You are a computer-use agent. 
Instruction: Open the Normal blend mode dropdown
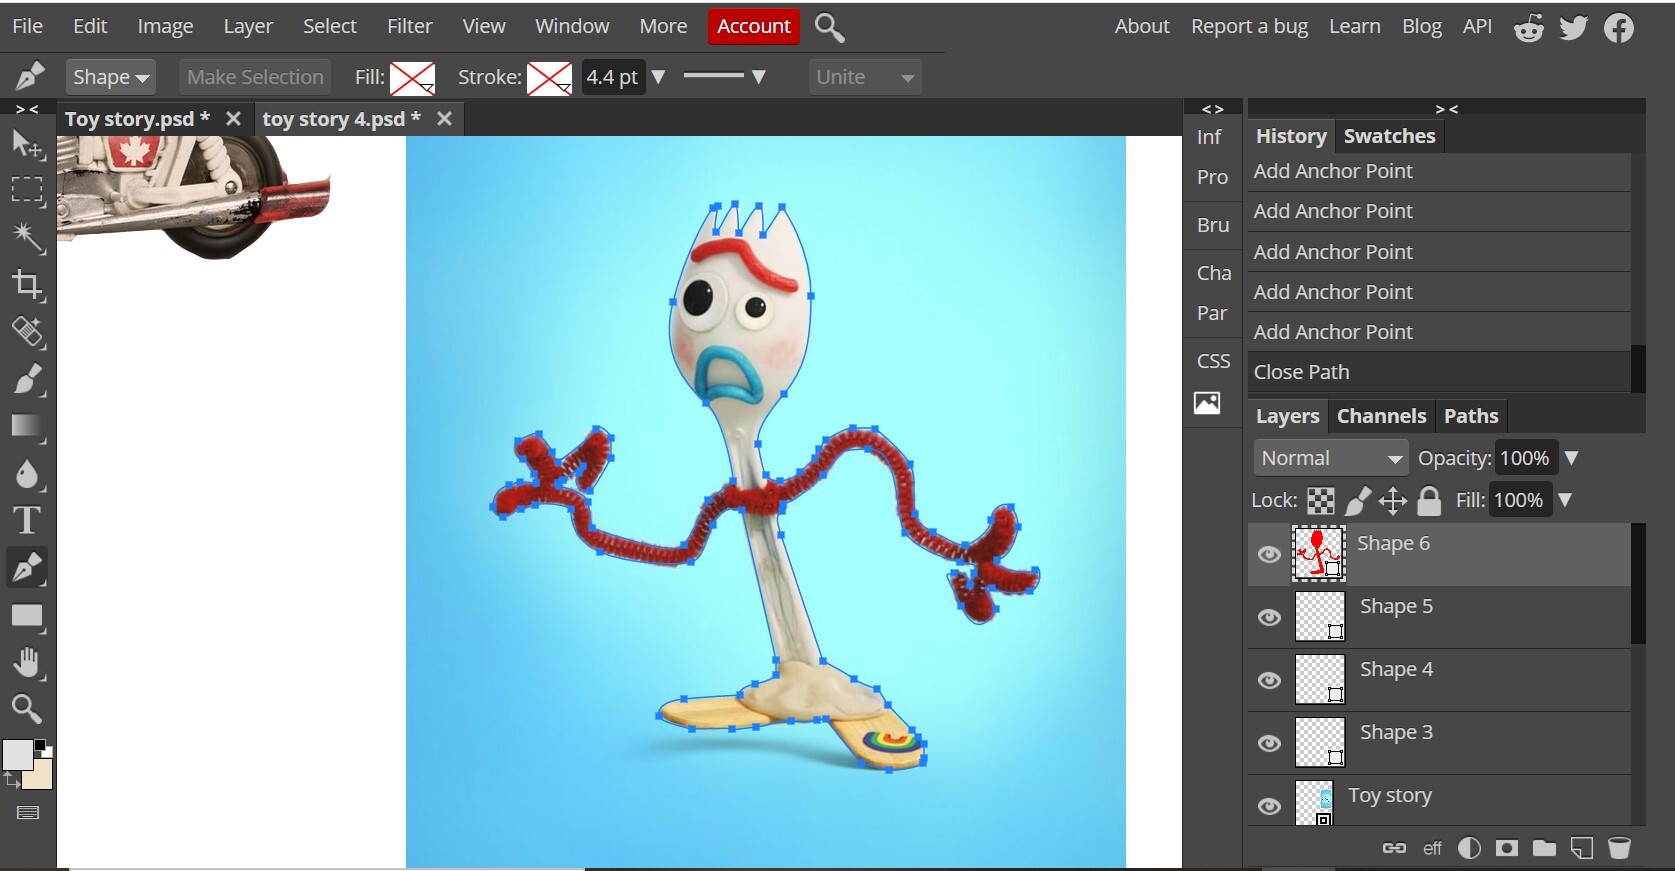click(x=1330, y=458)
